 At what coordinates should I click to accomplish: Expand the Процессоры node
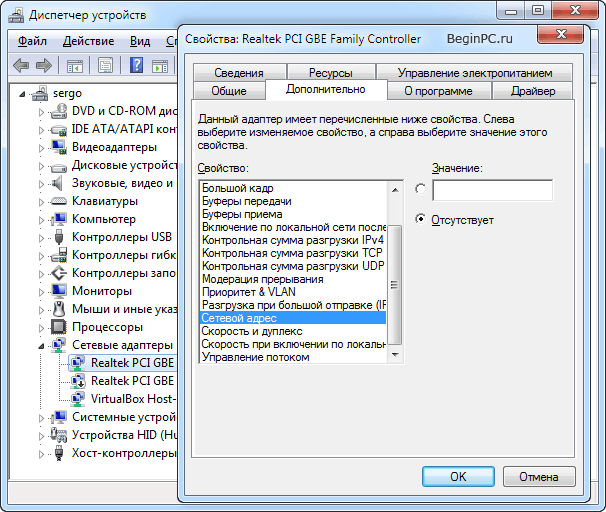(x=41, y=328)
